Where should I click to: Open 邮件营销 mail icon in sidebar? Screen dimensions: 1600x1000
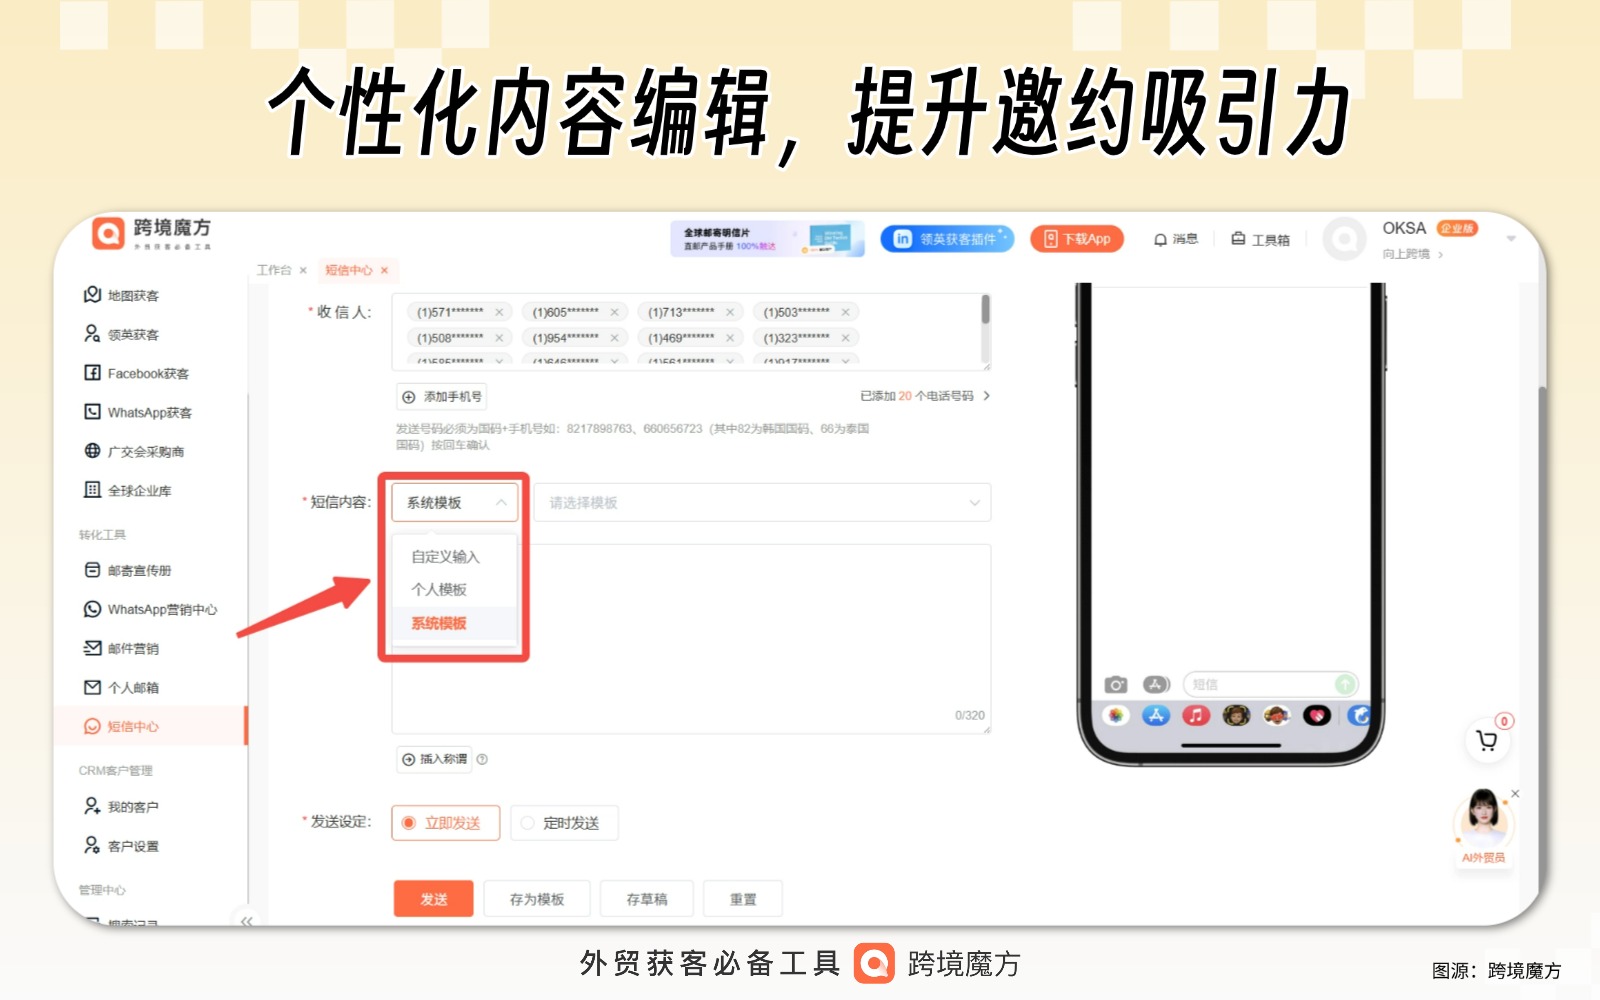(93, 648)
